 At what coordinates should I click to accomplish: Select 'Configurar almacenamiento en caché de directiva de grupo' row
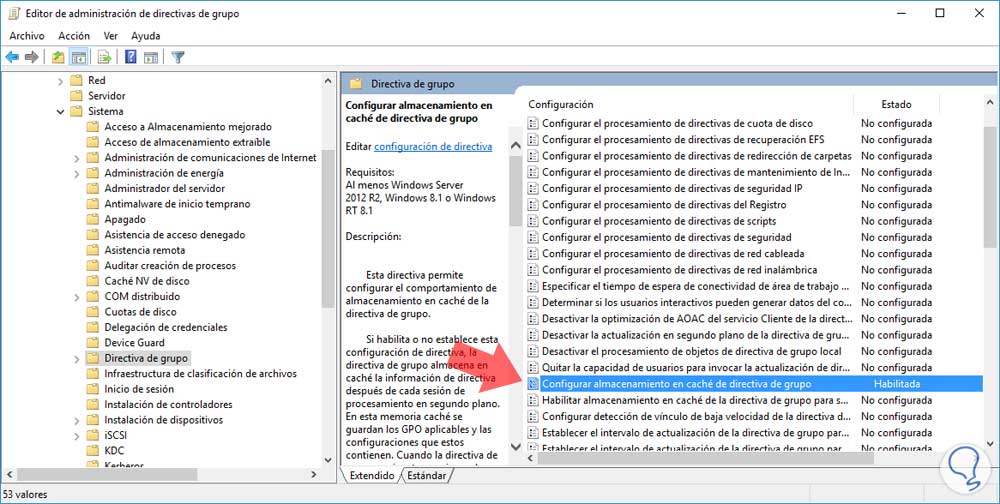tap(753, 384)
